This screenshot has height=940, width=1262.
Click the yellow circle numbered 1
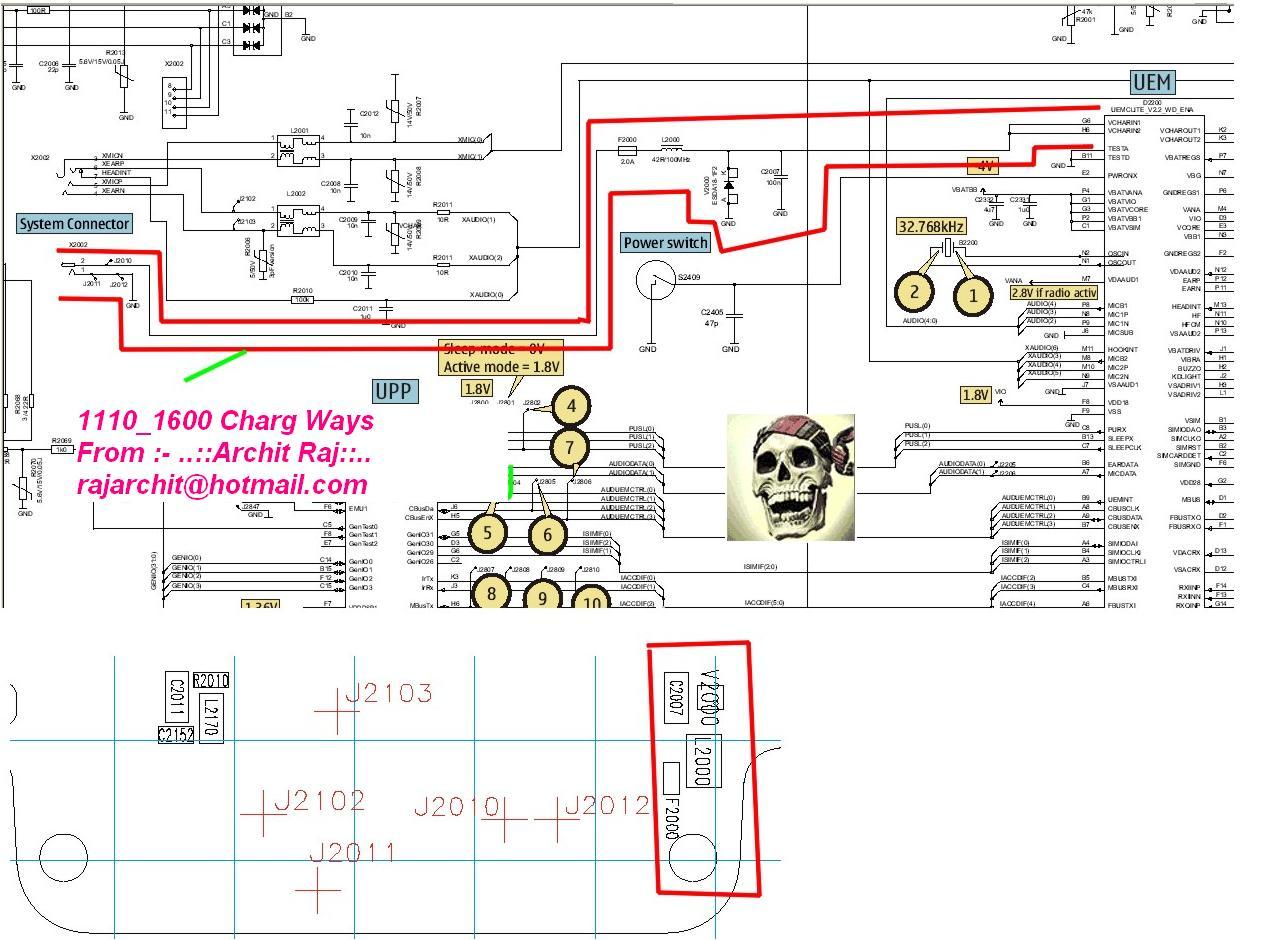972,295
